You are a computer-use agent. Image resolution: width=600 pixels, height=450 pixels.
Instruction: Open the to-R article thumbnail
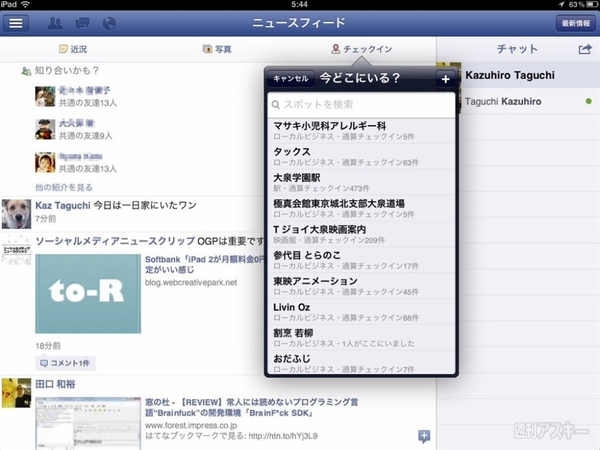coord(88,293)
